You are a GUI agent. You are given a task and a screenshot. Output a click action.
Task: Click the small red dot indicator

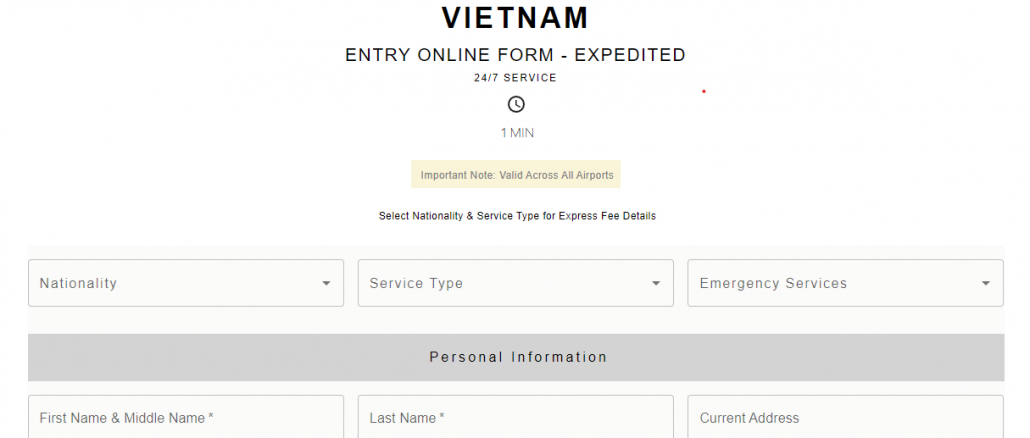704,91
